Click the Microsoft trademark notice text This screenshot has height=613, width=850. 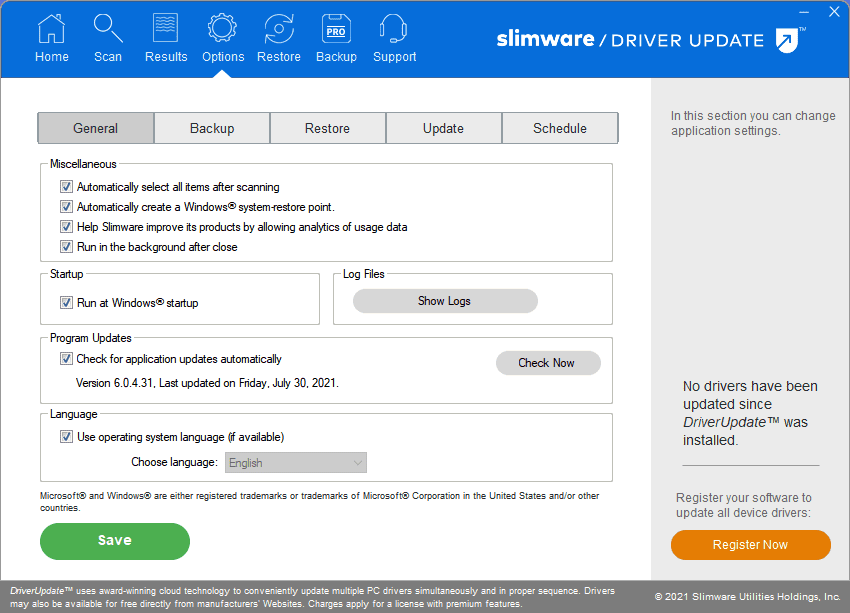tap(319, 502)
